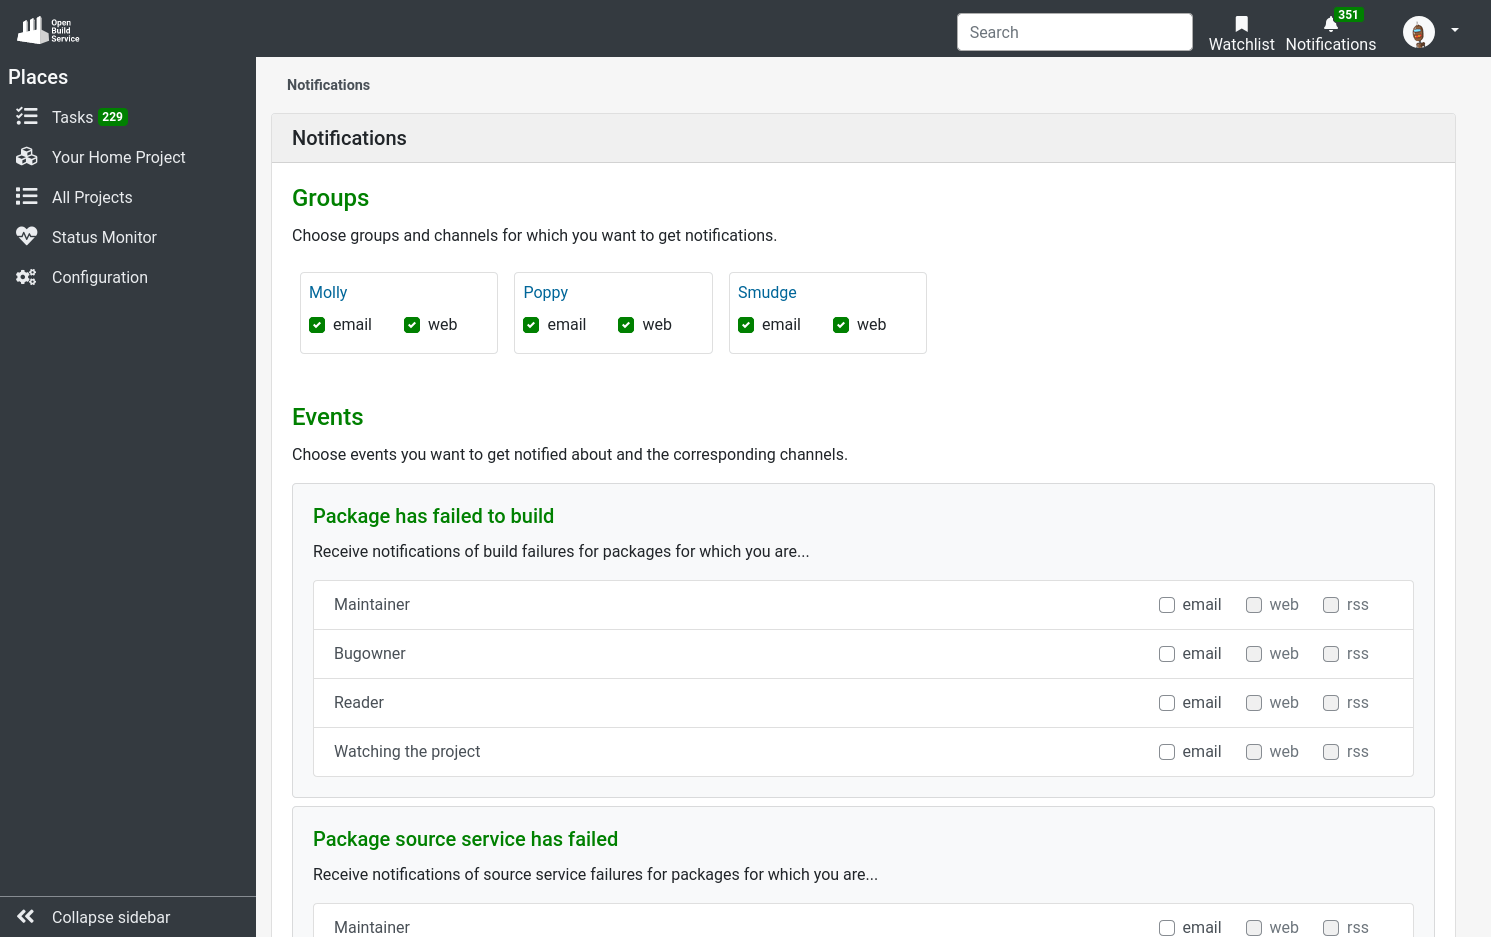The image size is (1491, 937).
Task: Enable rss for Maintainer under build failures
Action: 1331,605
